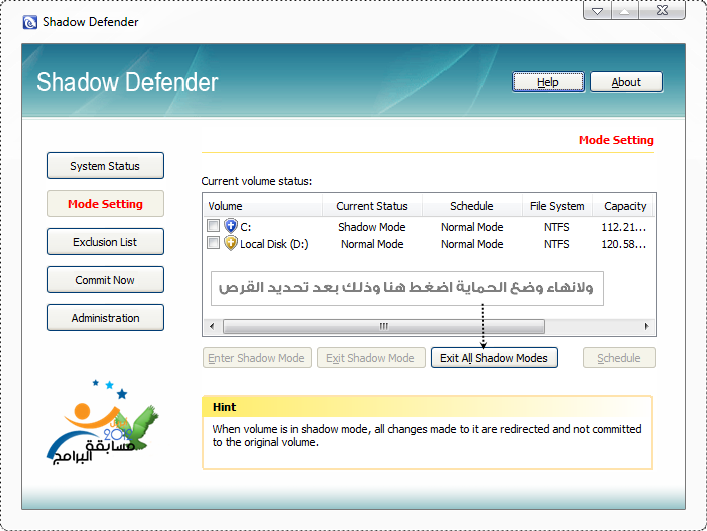
Task: Click the Help button
Action: pos(547,82)
